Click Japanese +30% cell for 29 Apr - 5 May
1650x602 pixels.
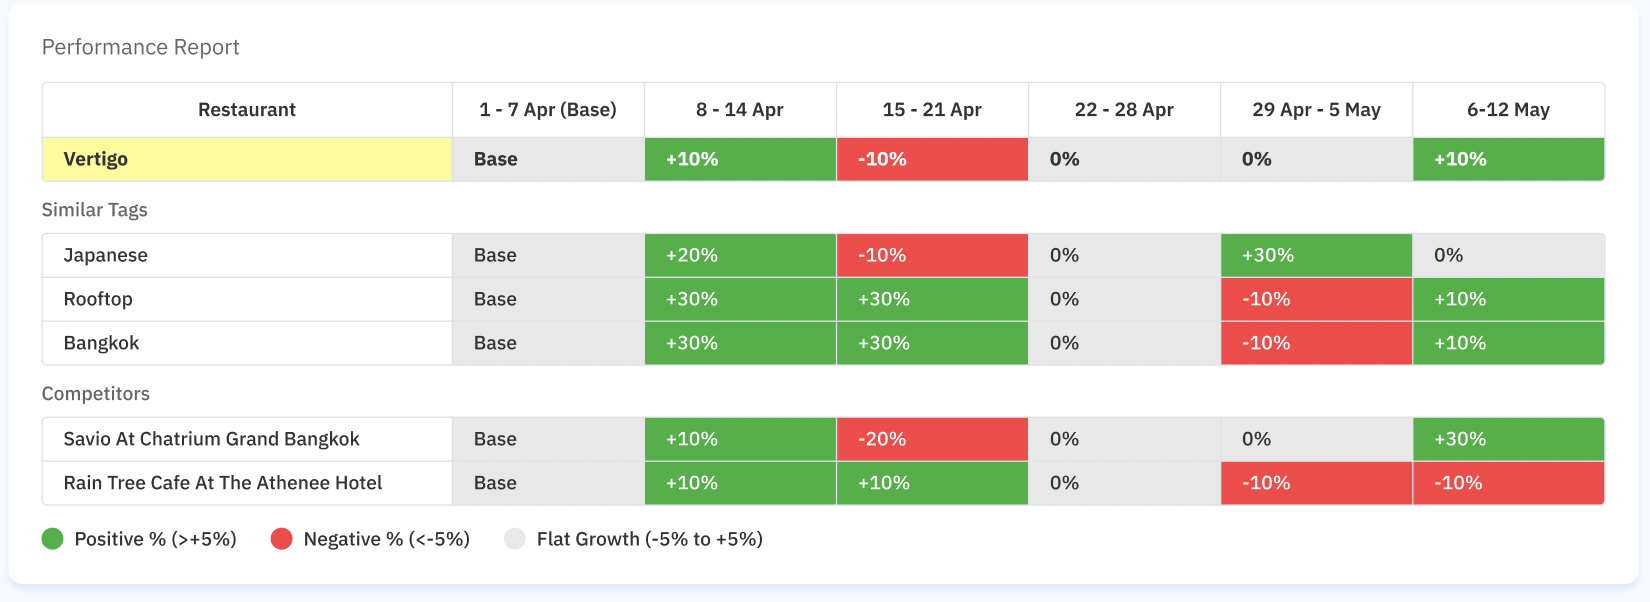1316,255
